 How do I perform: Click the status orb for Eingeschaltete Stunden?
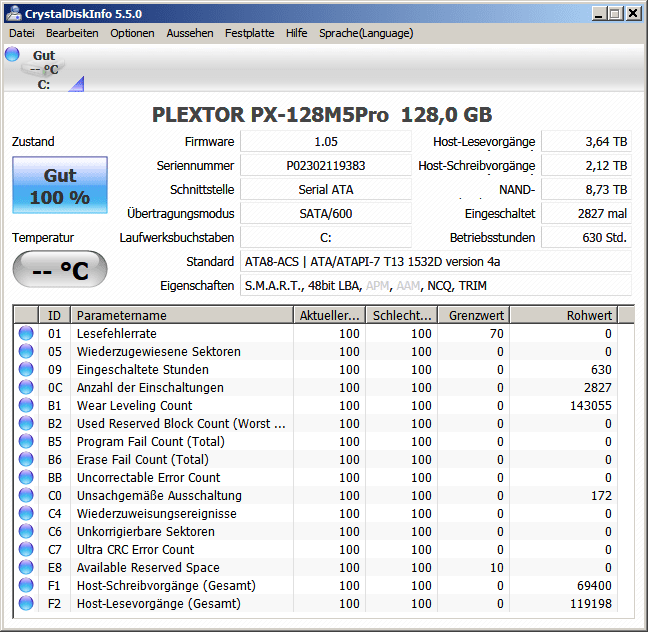[26, 369]
